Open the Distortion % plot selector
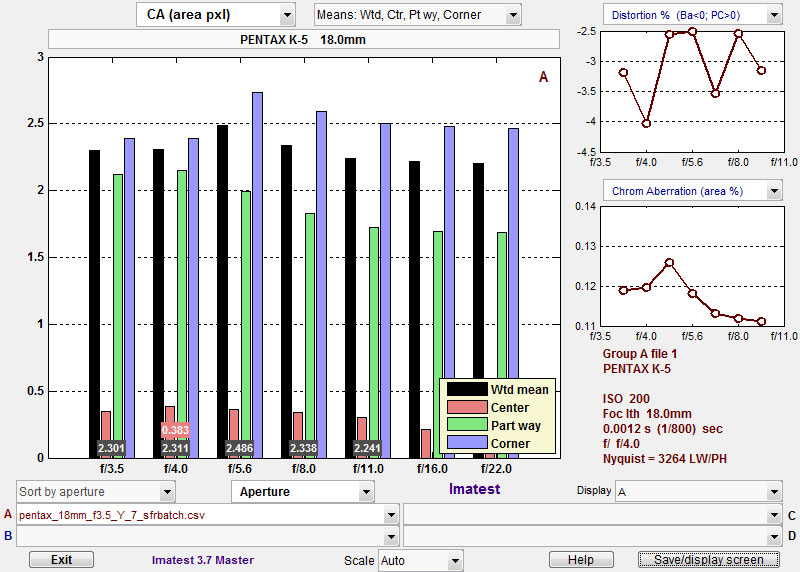This screenshot has height=572, width=800. pyautogui.click(x=692, y=15)
